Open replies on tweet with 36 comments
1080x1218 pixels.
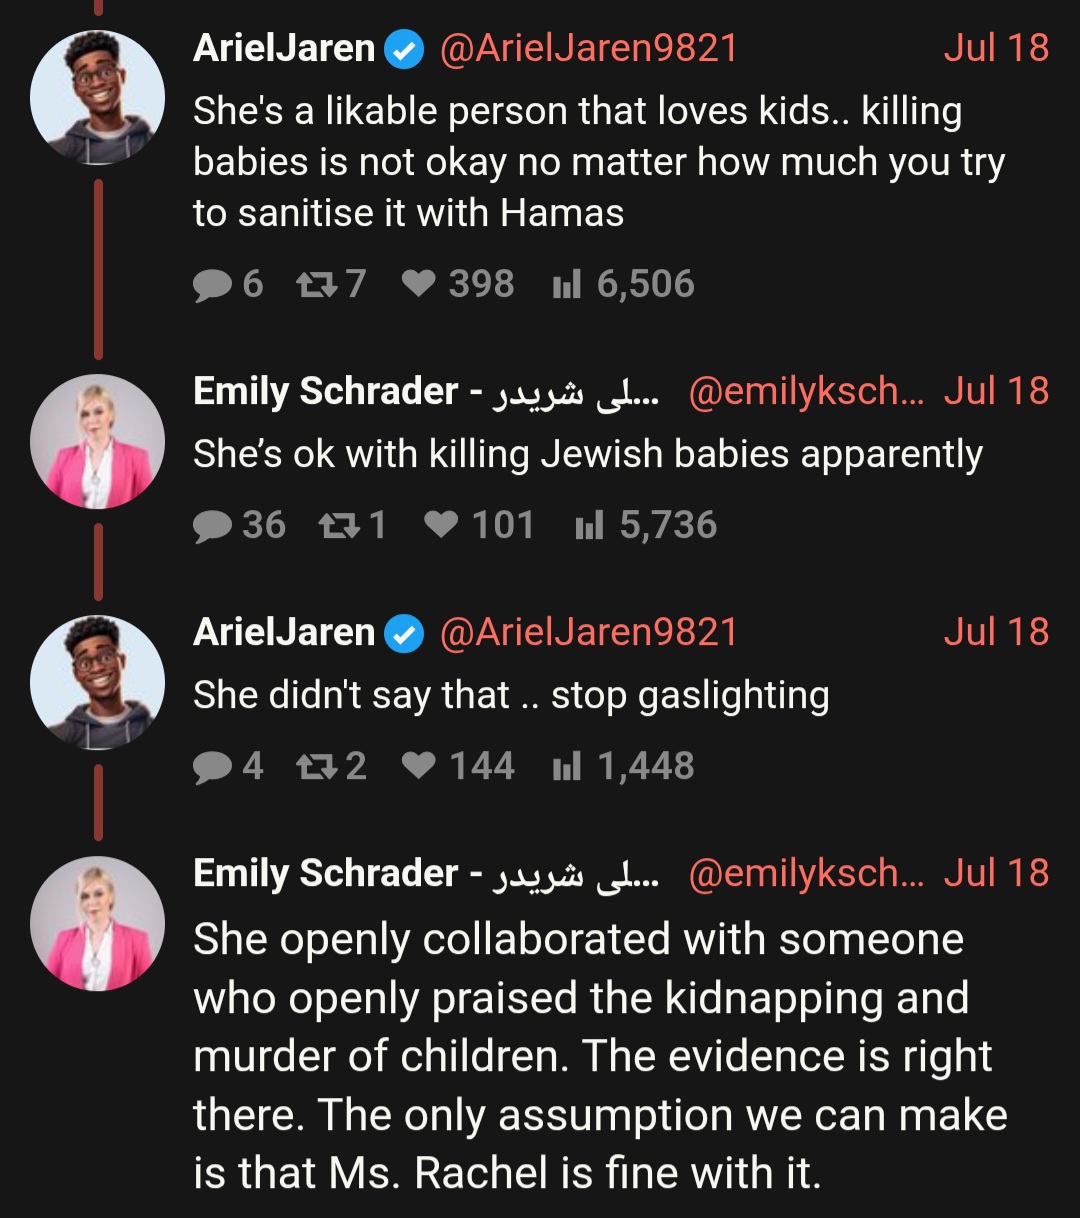pyautogui.click(x=239, y=526)
